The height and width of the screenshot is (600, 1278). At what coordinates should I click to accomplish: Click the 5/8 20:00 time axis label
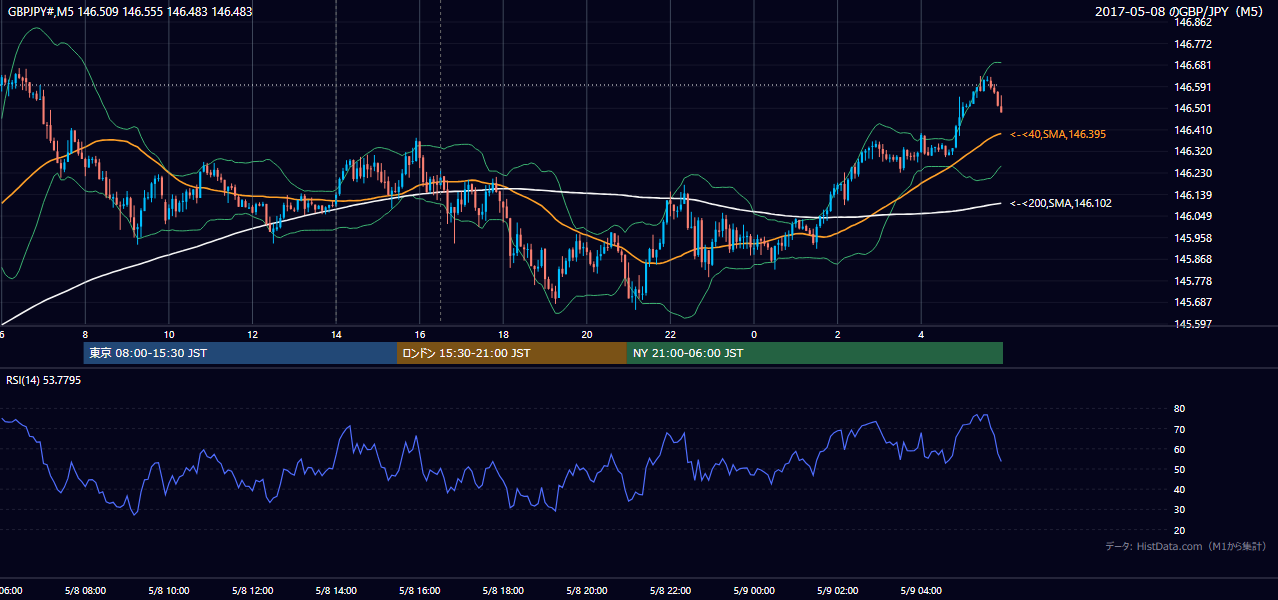click(x=587, y=591)
